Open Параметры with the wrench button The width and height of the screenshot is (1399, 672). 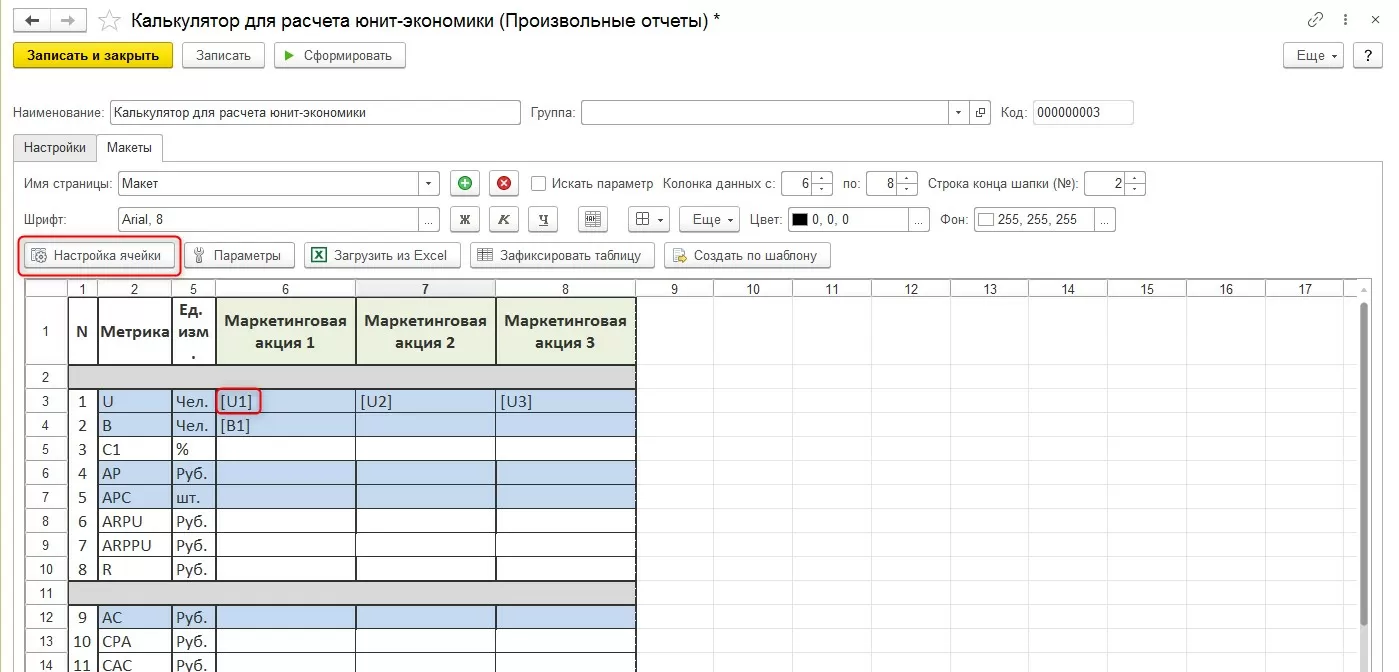pyautogui.click(x=239, y=255)
